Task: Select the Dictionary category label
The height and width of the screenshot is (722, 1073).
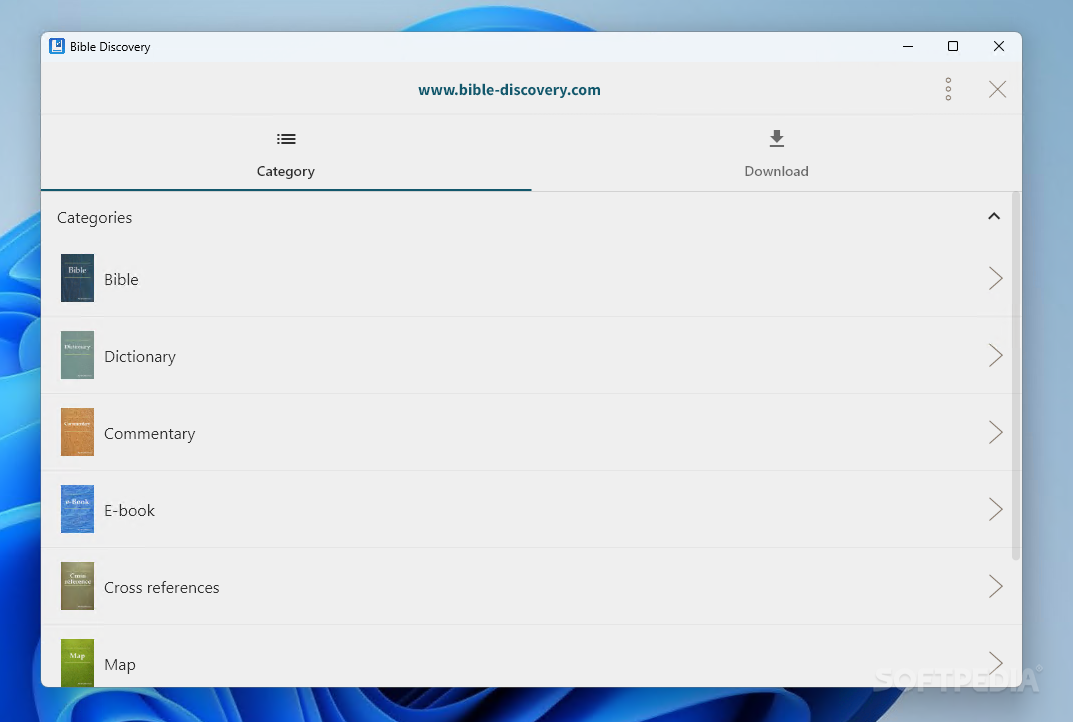Action: (140, 357)
